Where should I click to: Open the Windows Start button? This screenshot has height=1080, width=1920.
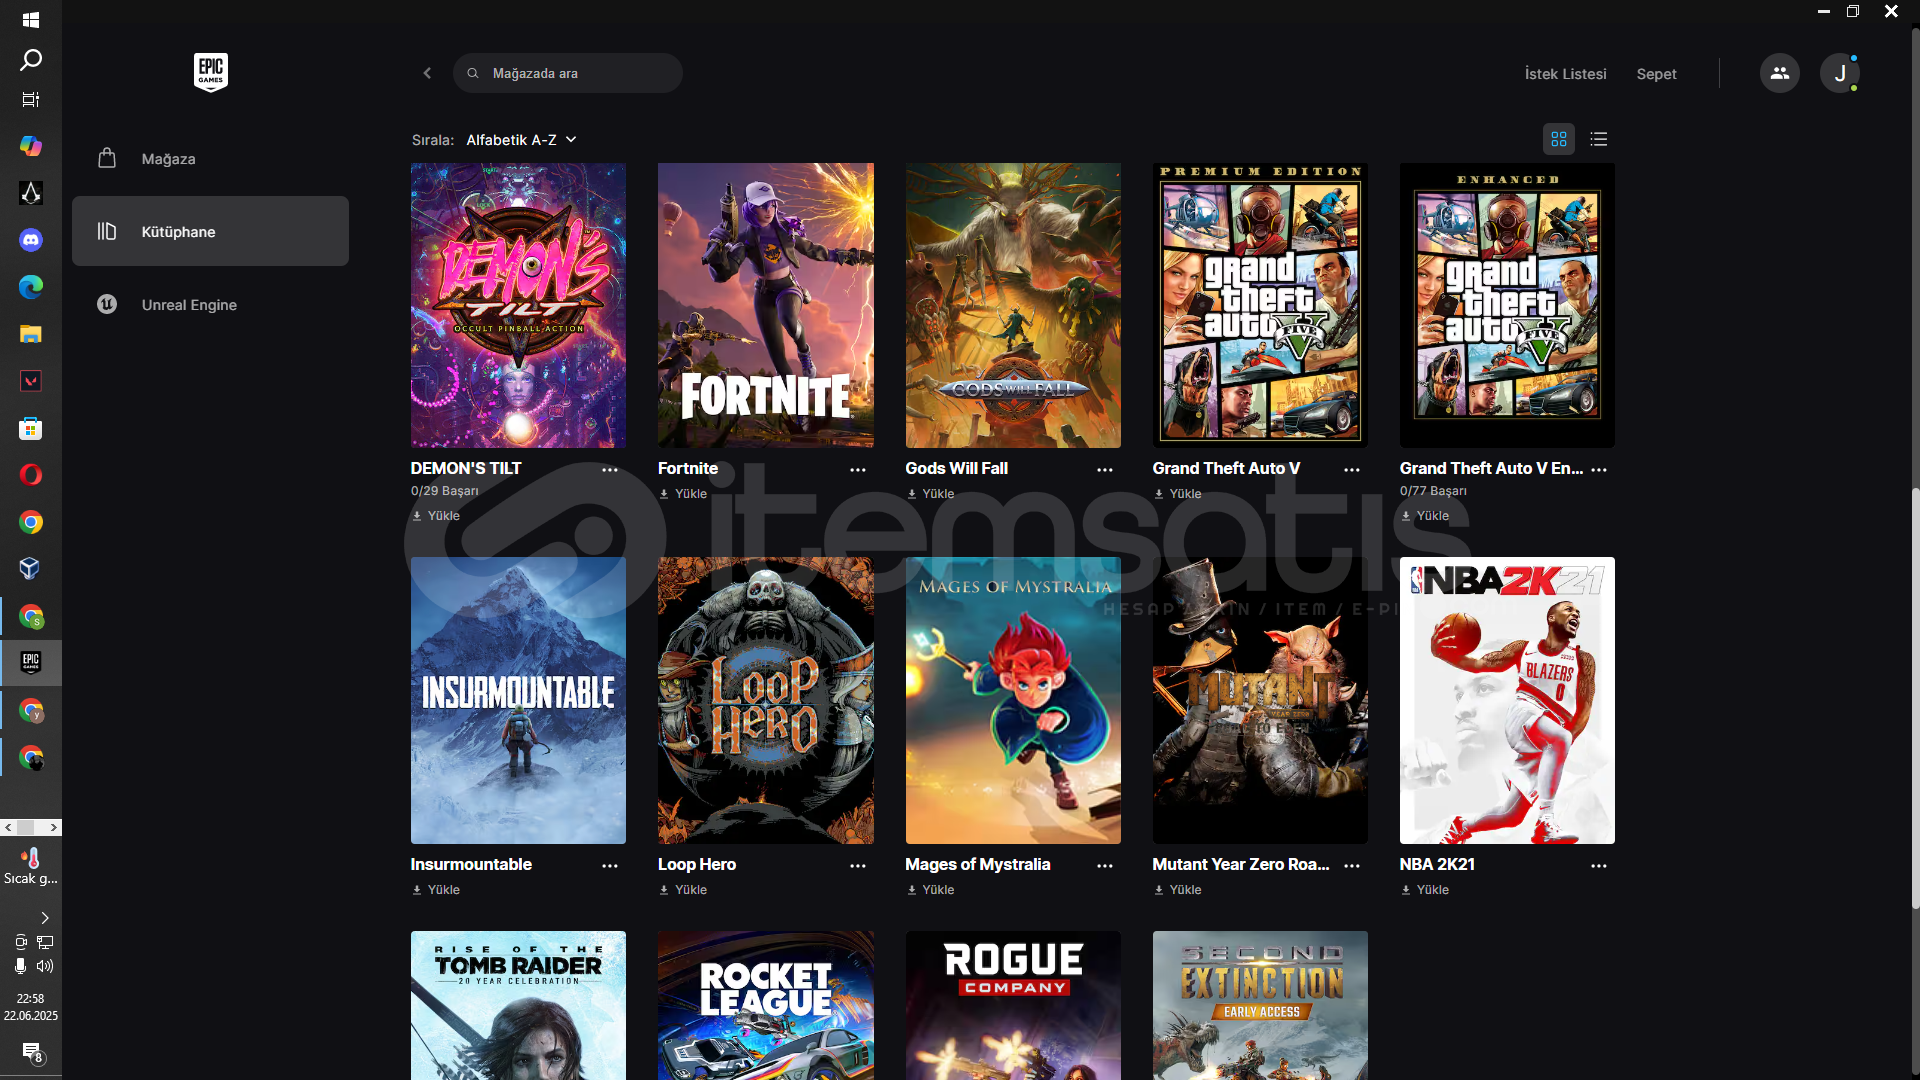pos(31,20)
